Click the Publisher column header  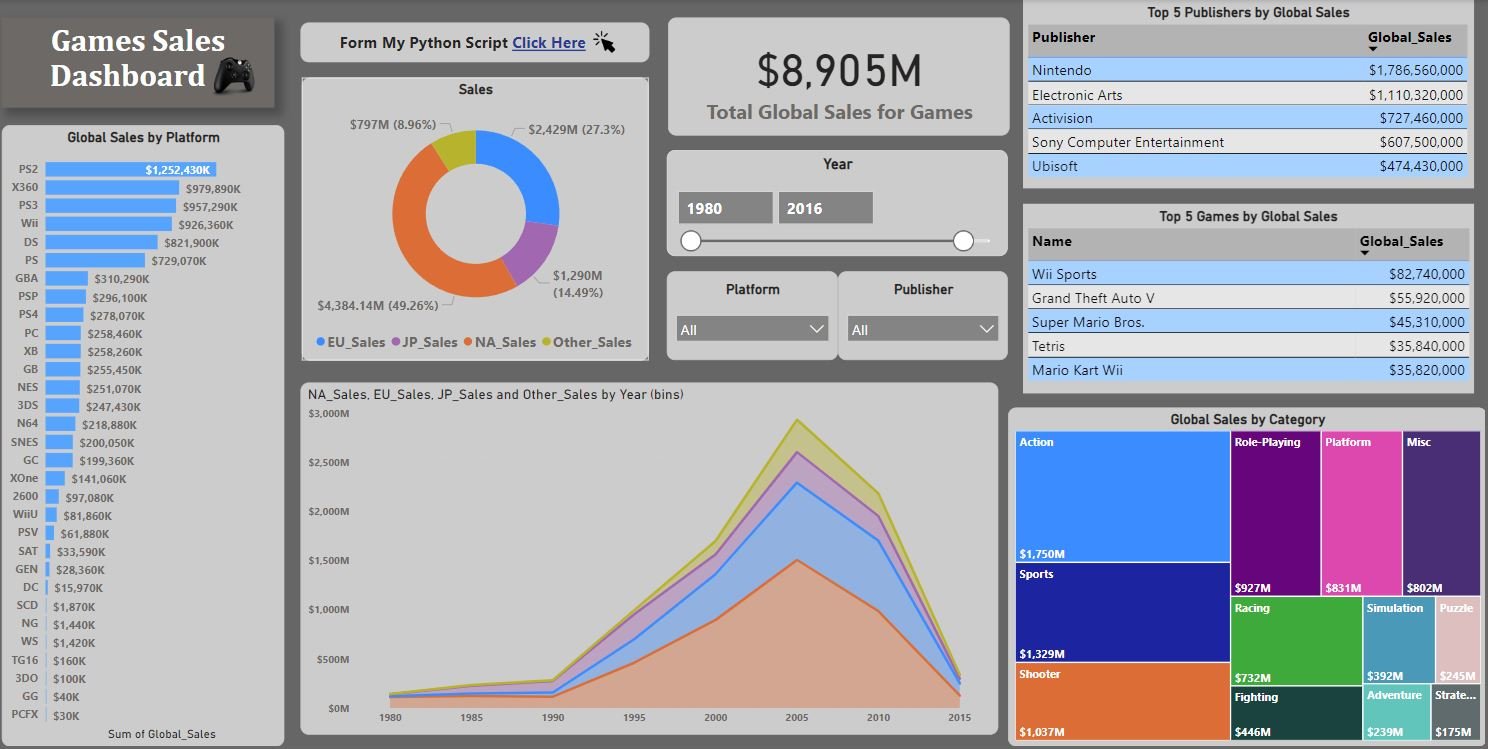pyautogui.click(x=1063, y=38)
